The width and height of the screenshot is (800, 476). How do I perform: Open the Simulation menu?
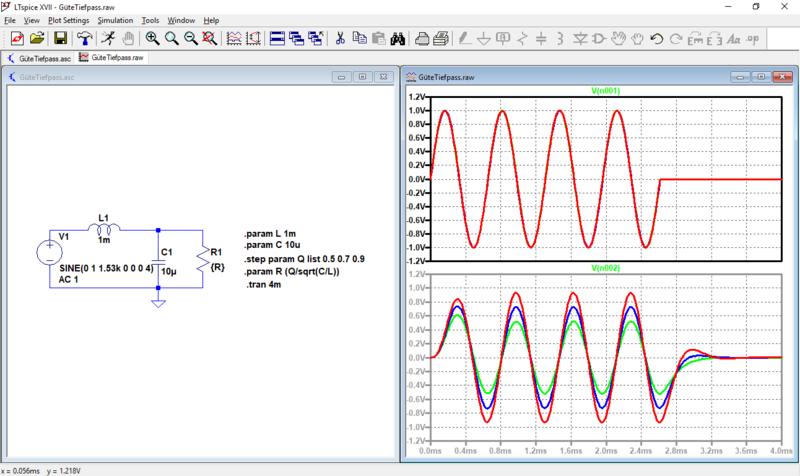115,20
